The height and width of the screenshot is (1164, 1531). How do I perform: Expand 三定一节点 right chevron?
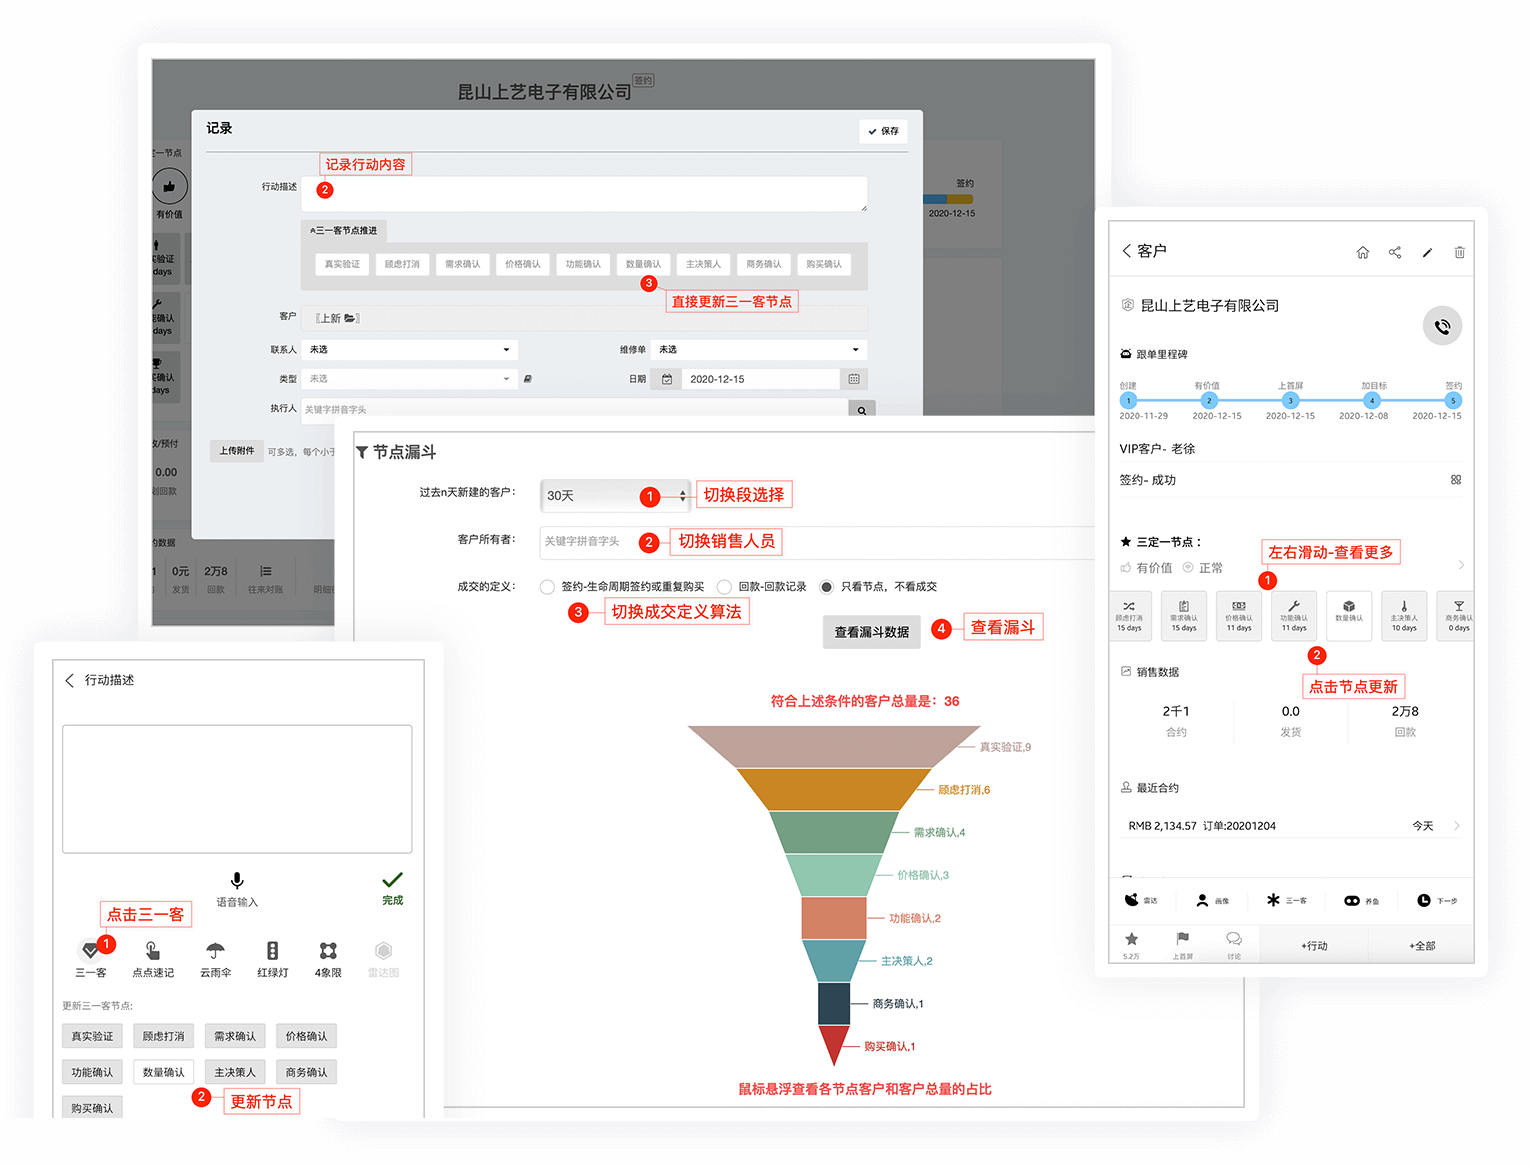point(1461,565)
